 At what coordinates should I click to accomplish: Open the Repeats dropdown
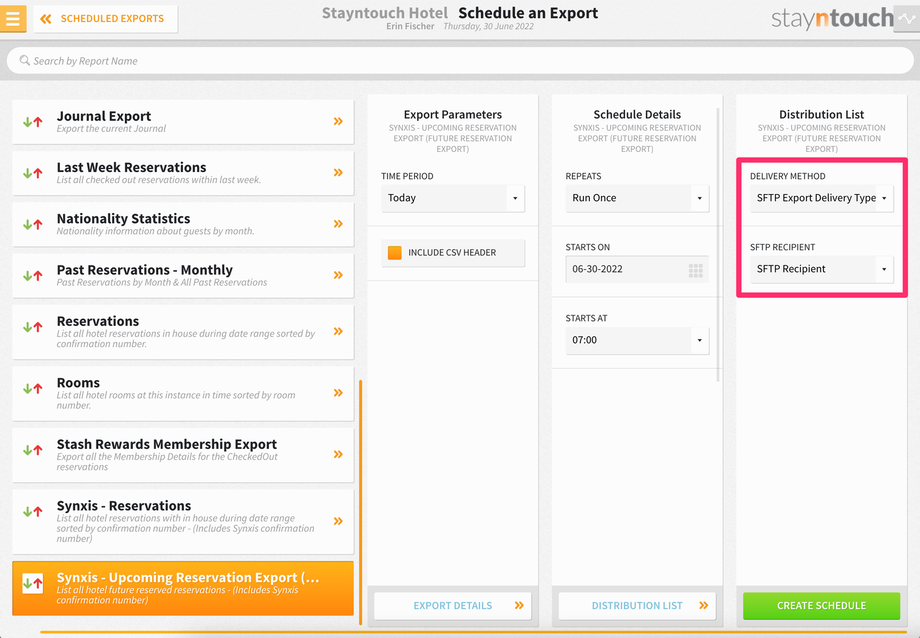pos(637,198)
